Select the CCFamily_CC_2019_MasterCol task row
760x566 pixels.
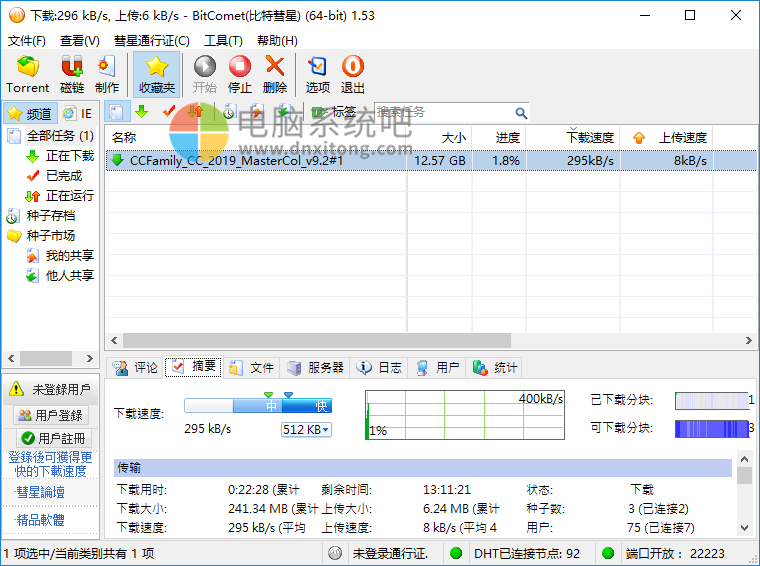[x=431, y=160]
